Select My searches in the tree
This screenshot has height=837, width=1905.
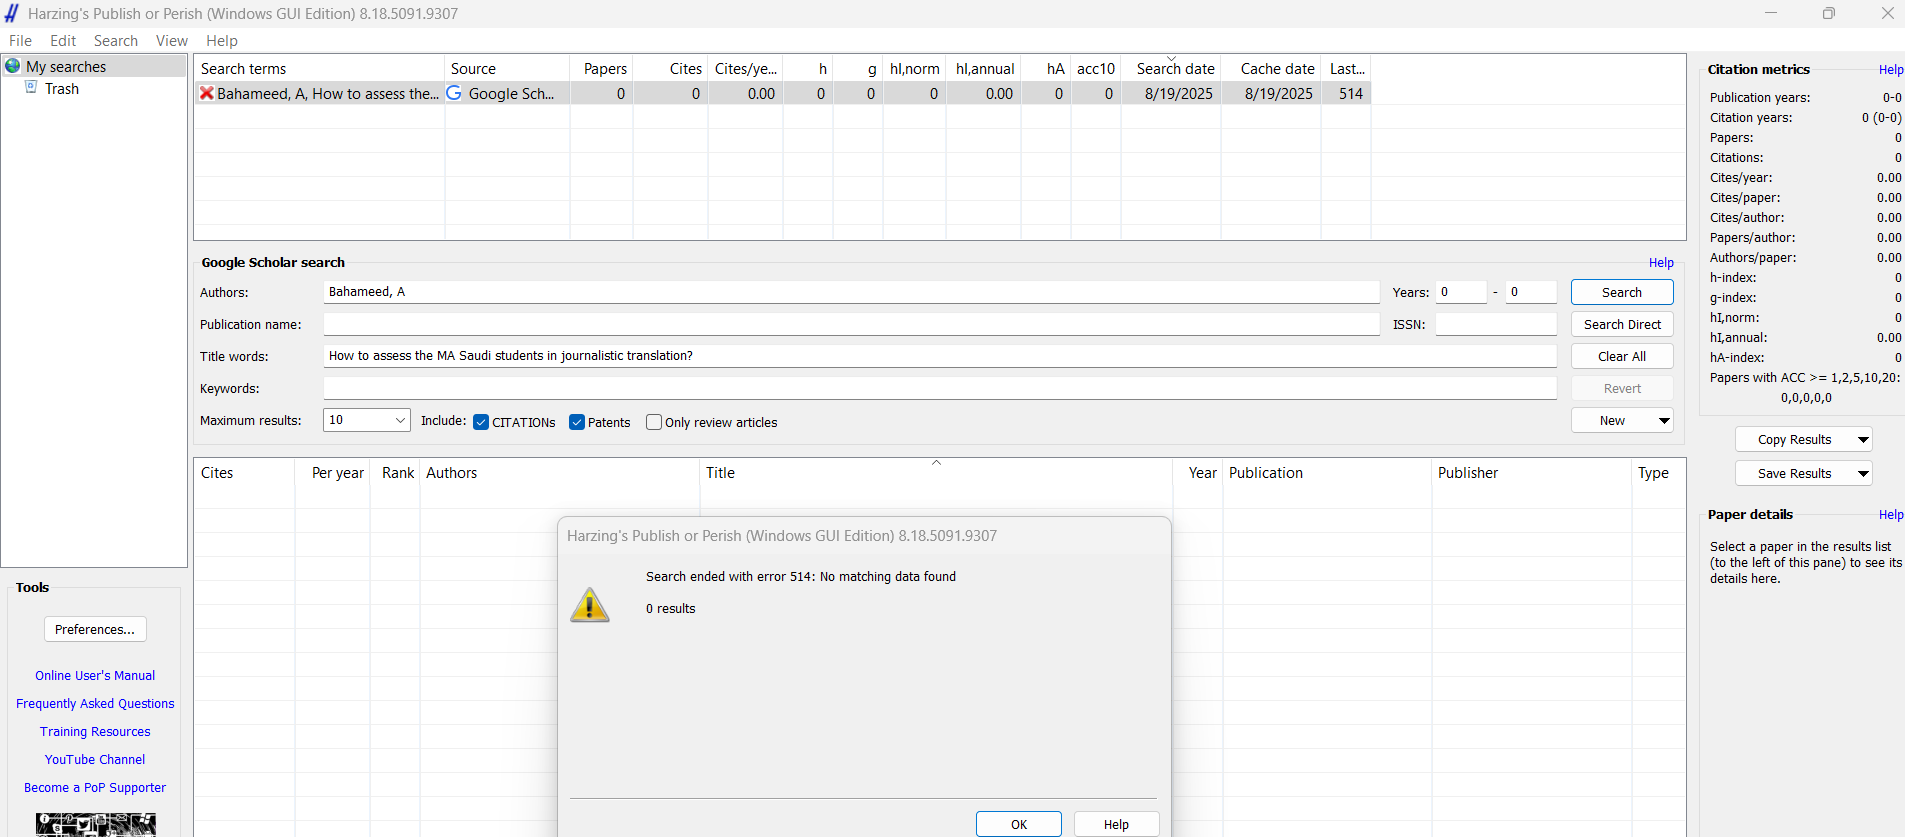(x=66, y=67)
